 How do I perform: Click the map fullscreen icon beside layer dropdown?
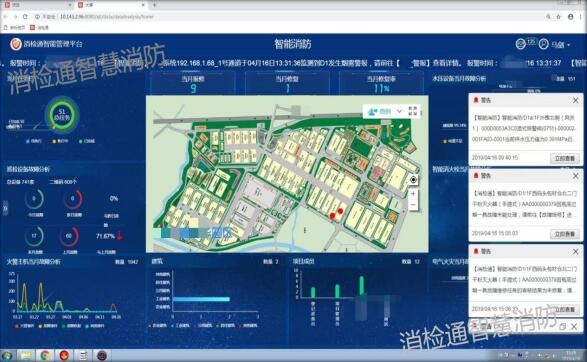(413, 111)
